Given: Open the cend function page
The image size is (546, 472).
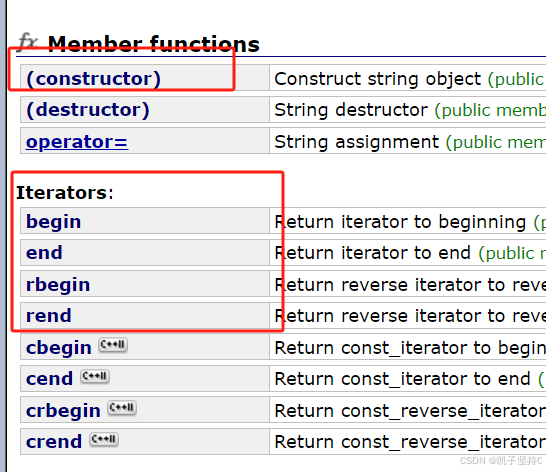Looking at the screenshot, I should pyautogui.click(x=49, y=379).
